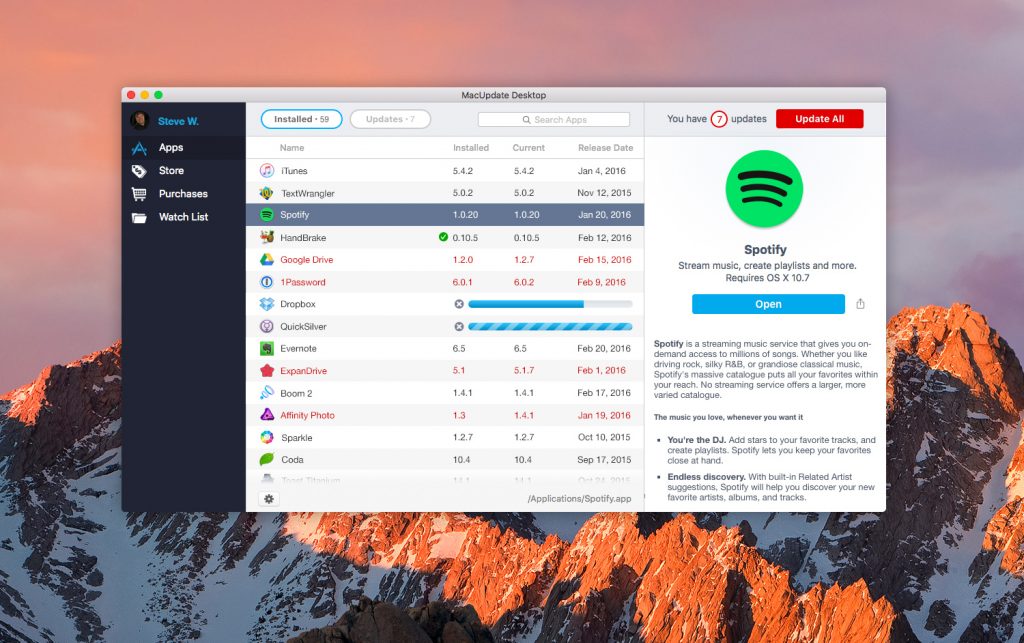Select the Affinity Photo row name

click(x=308, y=415)
